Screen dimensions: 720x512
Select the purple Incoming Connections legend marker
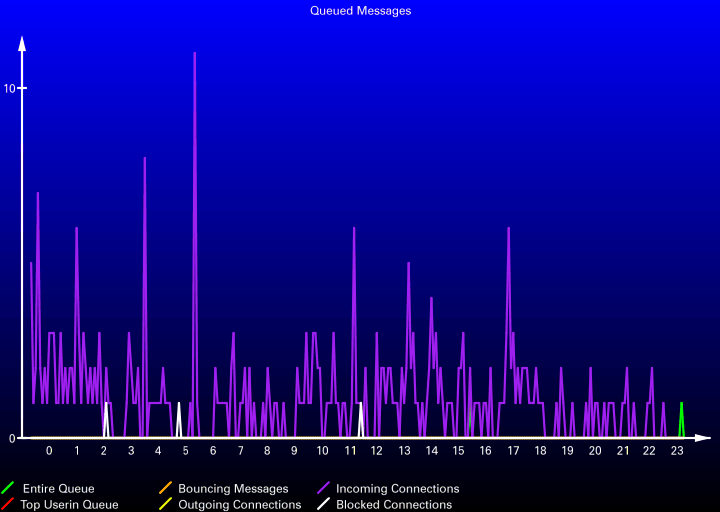coord(324,489)
